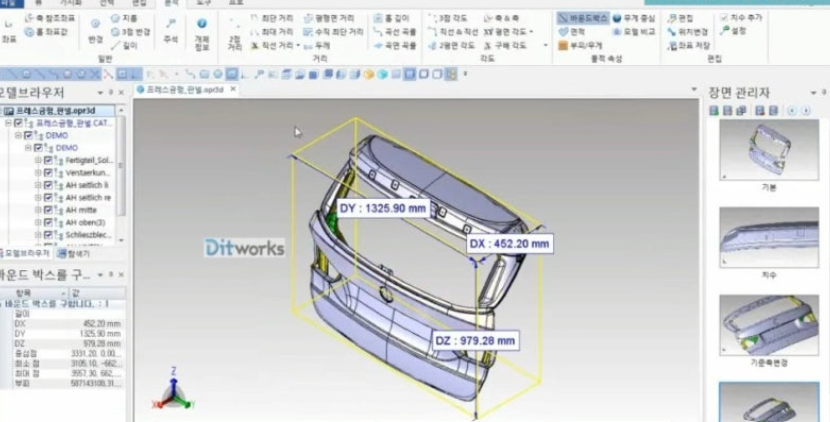Select the 홀 깊이 hole depth tool
The width and height of the screenshot is (830, 422).
pos(391,19)
